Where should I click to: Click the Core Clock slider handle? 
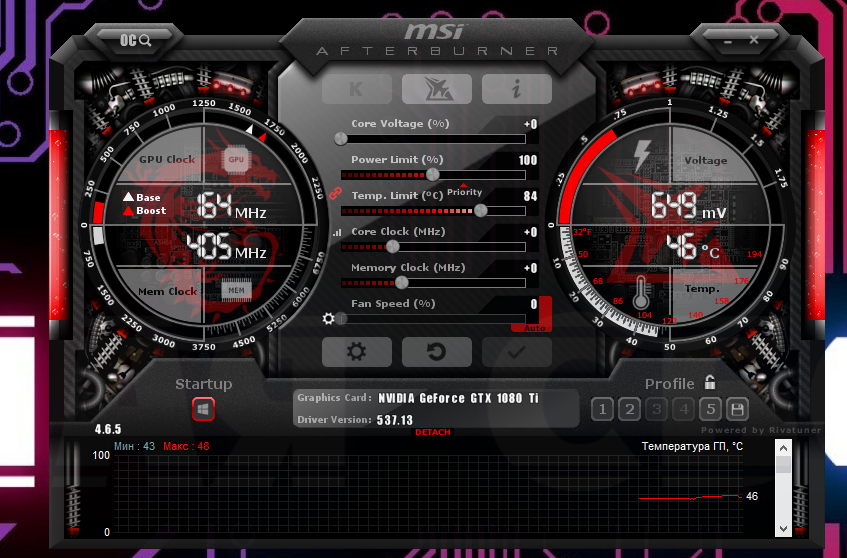(x=393, y=247)
